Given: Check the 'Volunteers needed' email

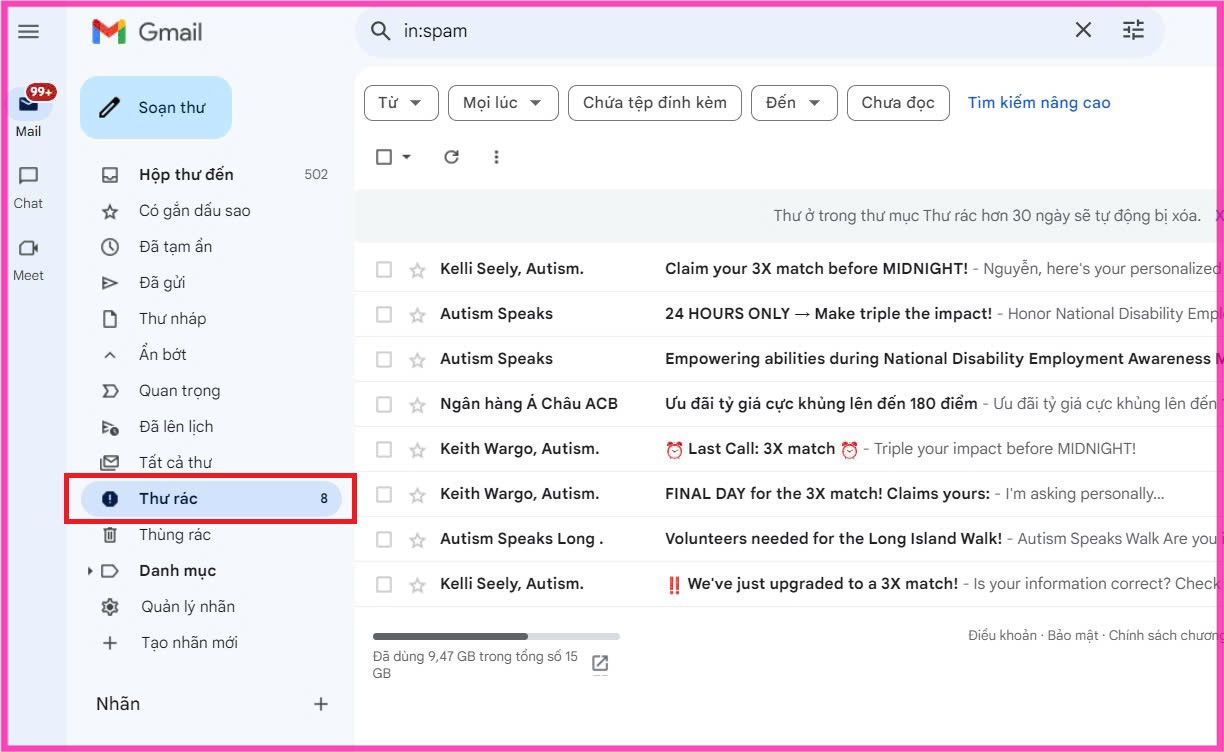Looking at the screenshot, I should coord(384,540).
